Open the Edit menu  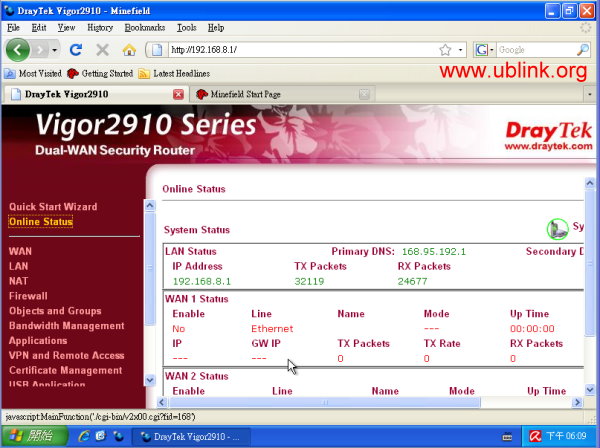click(39, 28)
